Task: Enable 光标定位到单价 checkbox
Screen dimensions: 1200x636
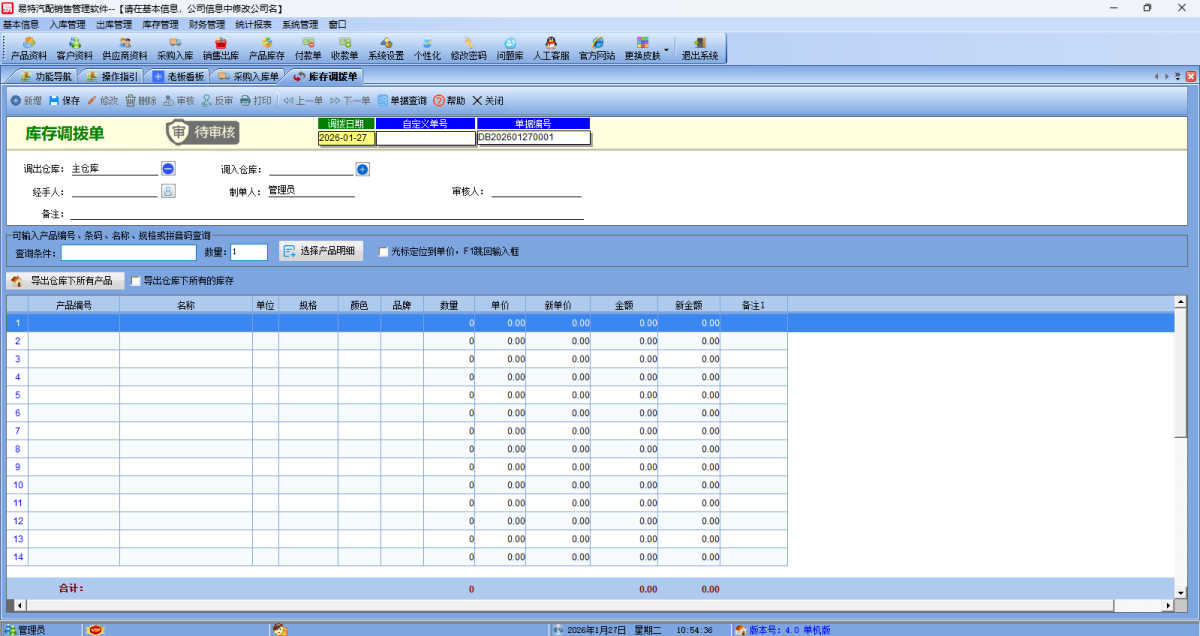Action: (x=383, y=252)
